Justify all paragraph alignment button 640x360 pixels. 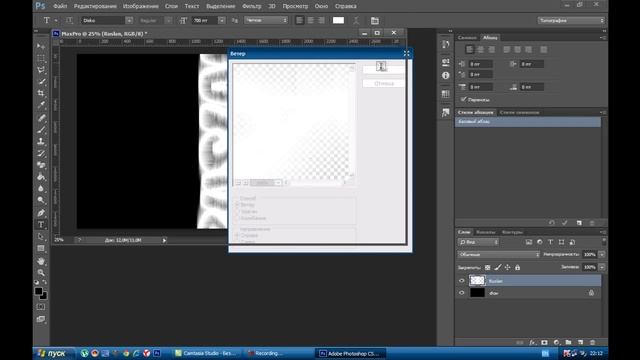543,49
